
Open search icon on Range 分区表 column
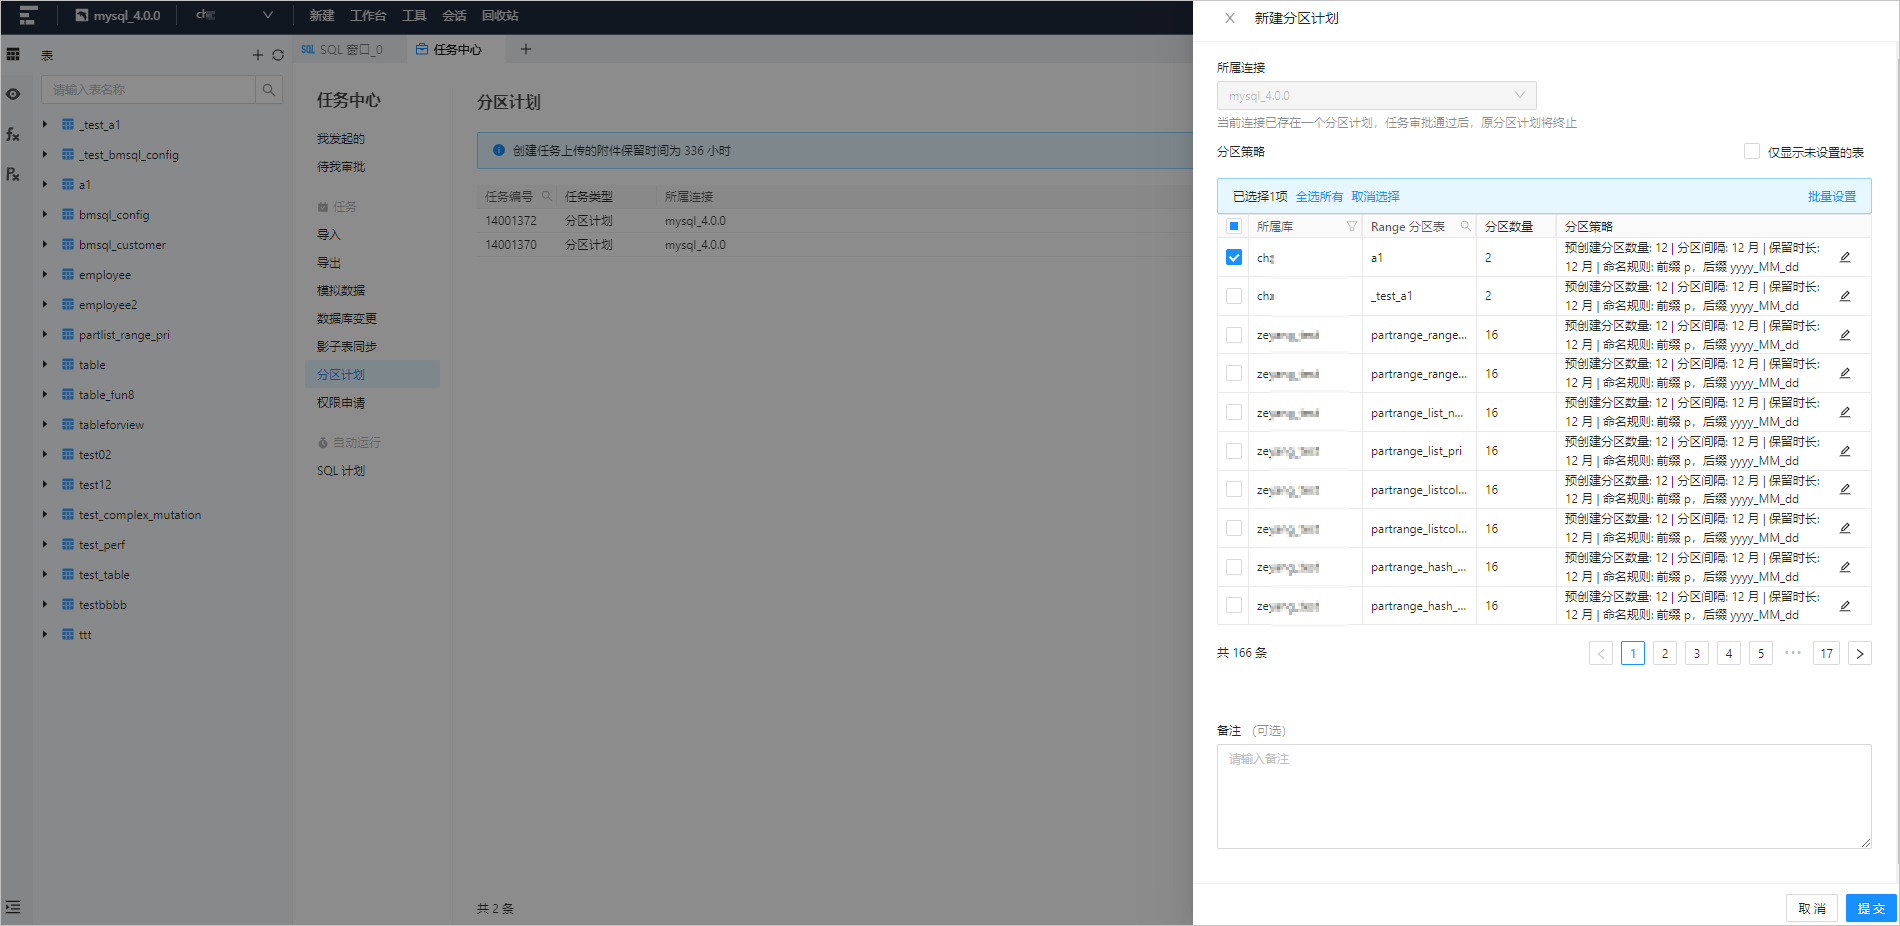pyautogui.click(x=1466, y=227)
